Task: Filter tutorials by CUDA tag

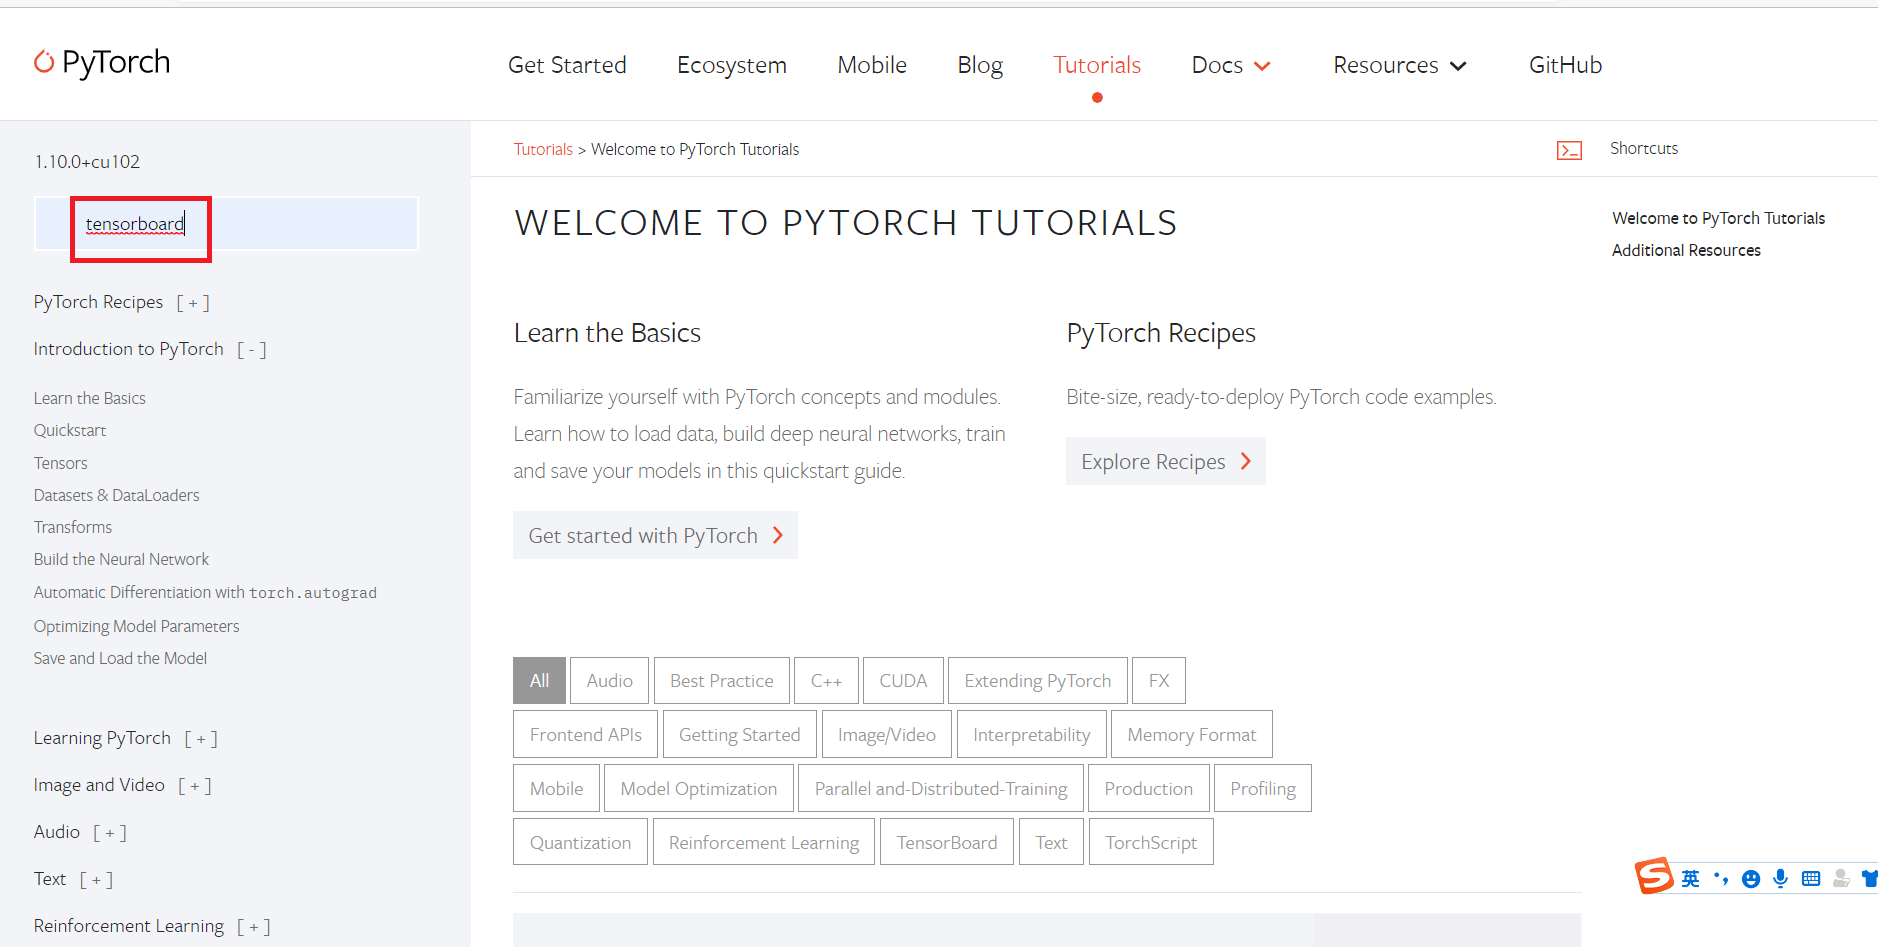Action: pyautogui.click(x=903, y=681)
